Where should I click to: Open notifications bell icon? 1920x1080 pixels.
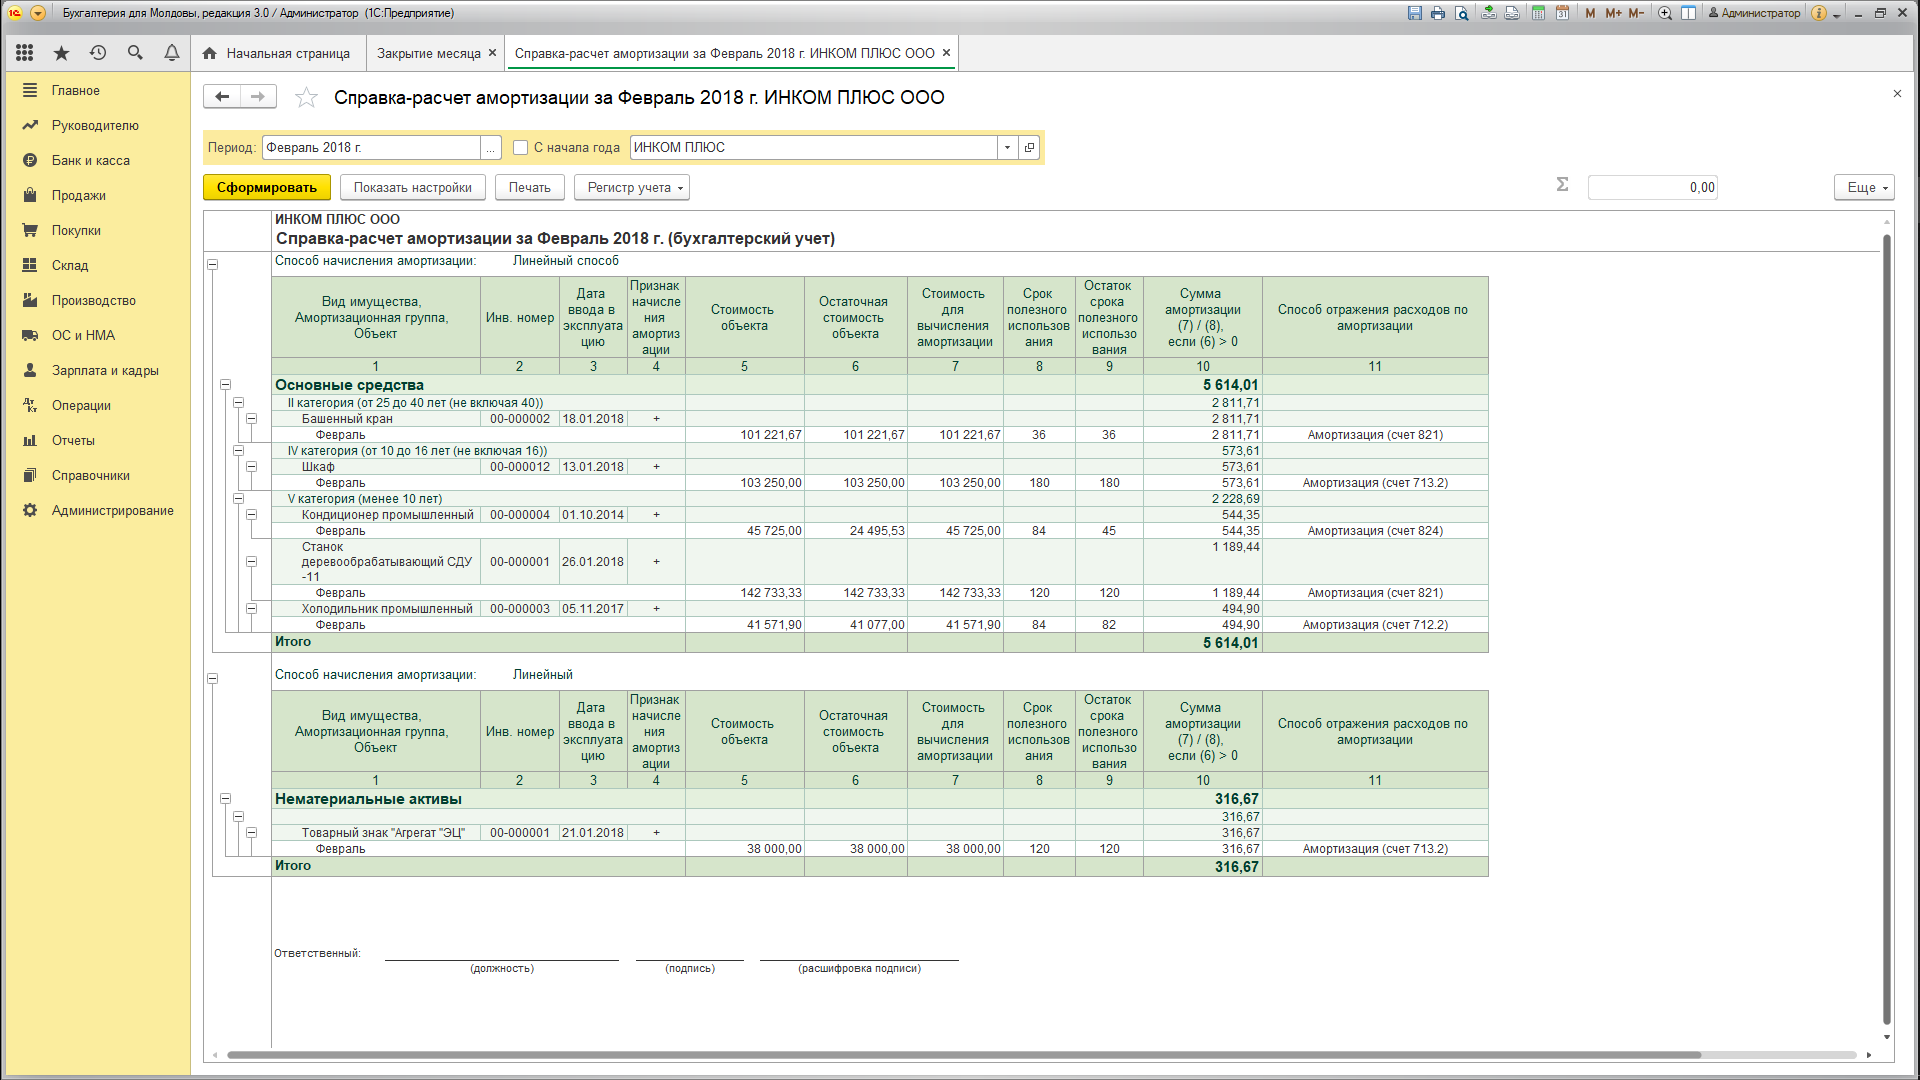[172, 53]
